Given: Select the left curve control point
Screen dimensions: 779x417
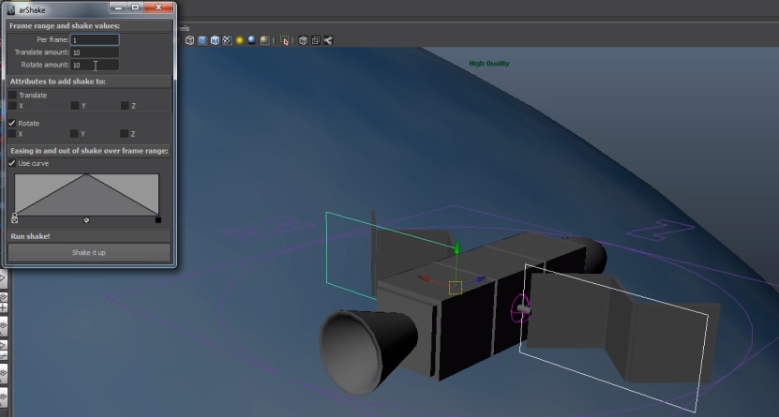Looking at the screenshot, I should (14, 215).
